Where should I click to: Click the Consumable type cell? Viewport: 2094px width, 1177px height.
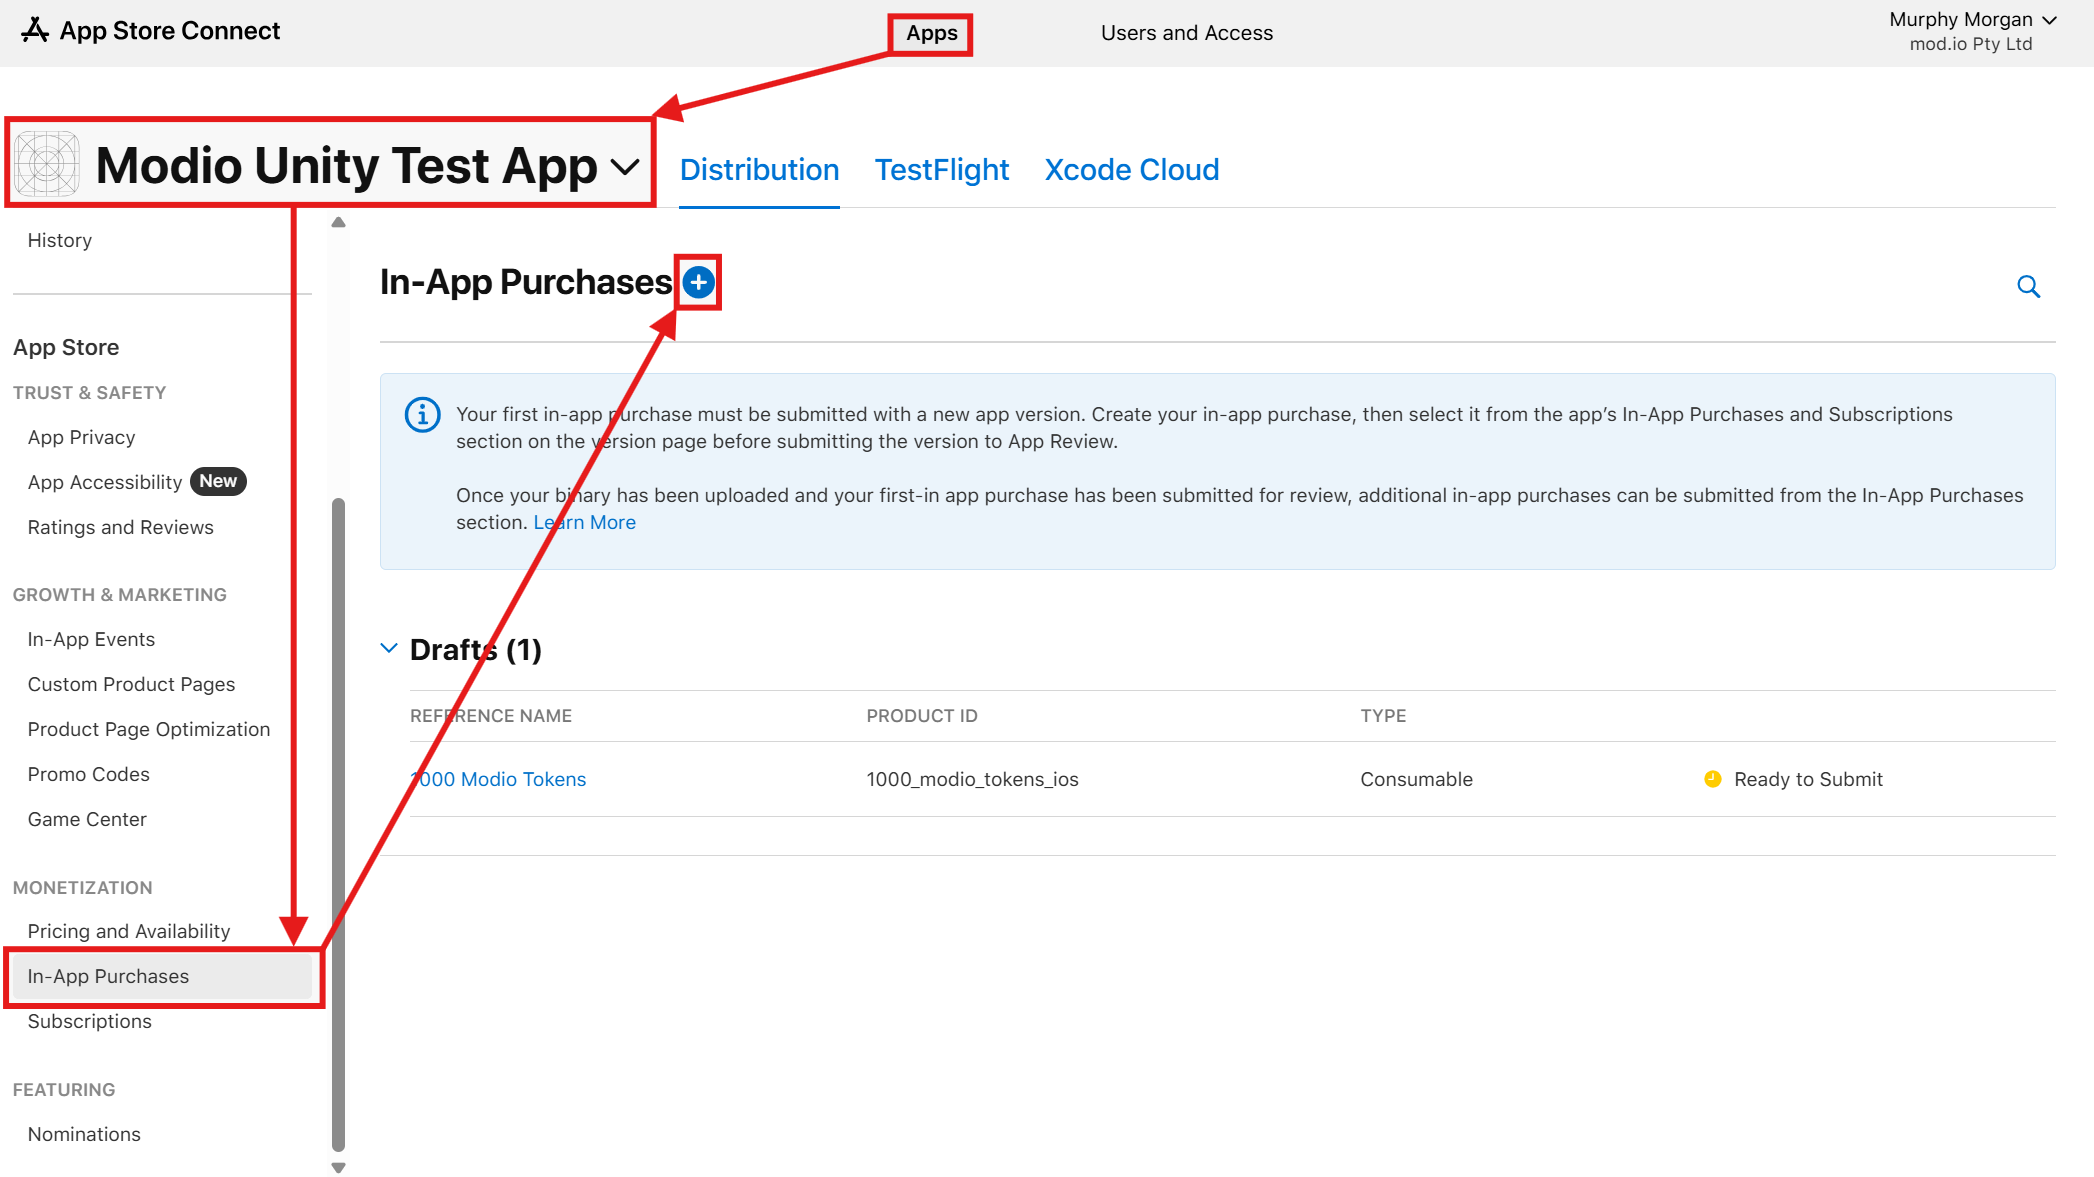1416,779
